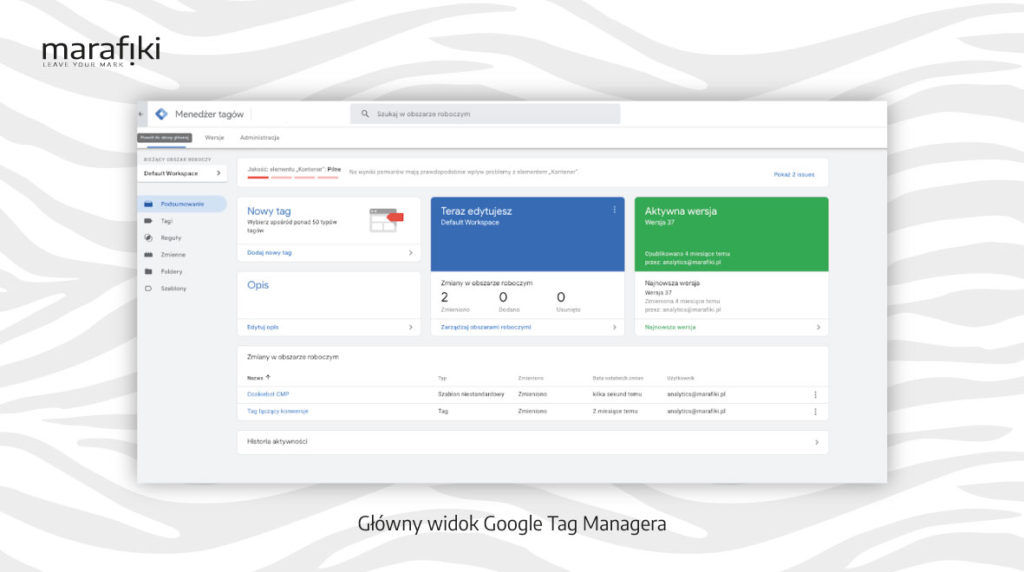Click the '2 miesiące temu' date cell

click(615, 411)
